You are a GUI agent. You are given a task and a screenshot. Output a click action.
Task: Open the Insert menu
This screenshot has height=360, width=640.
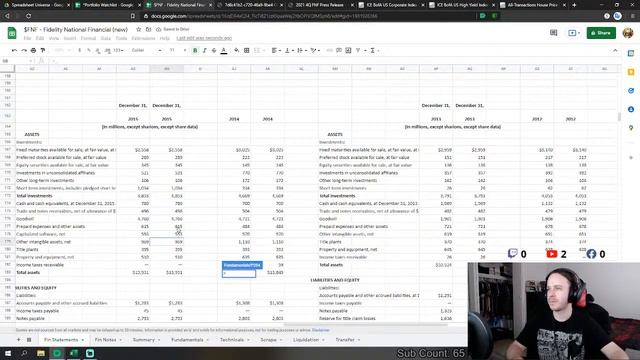(70, 38)
